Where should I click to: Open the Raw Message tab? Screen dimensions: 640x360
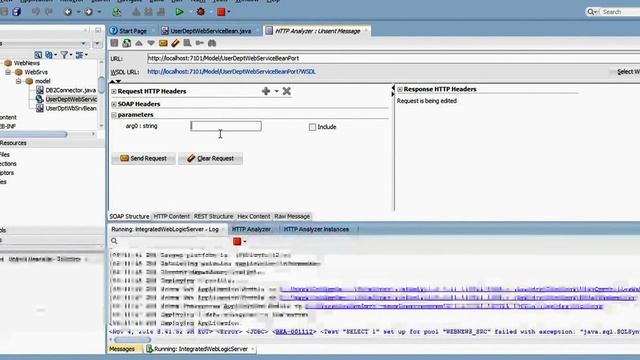click(x=292, y=216)
